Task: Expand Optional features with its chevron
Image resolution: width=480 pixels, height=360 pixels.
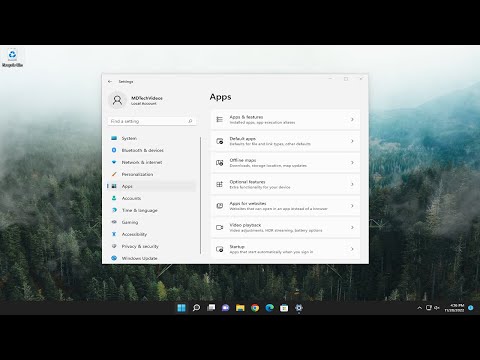Action: click(x=352, y=184)
